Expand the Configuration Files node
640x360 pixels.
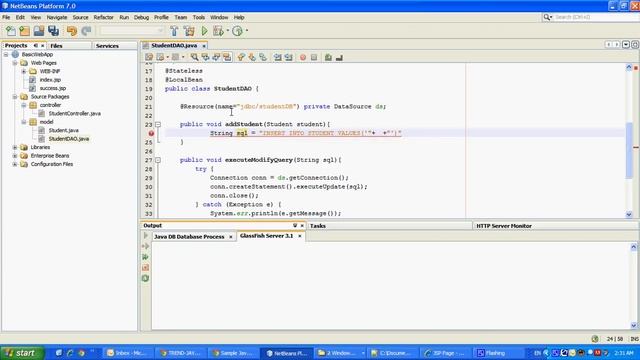(15, 164)
